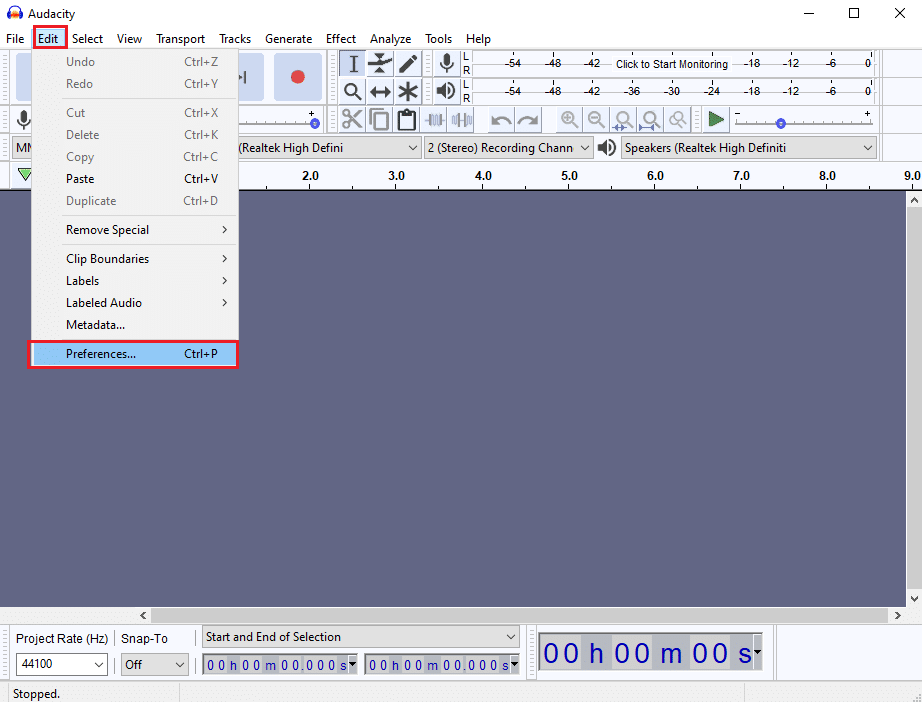Select the Envelope tool
Viewport: 922px width, 702px height.
pyautogui.click(x=380, y=64)
